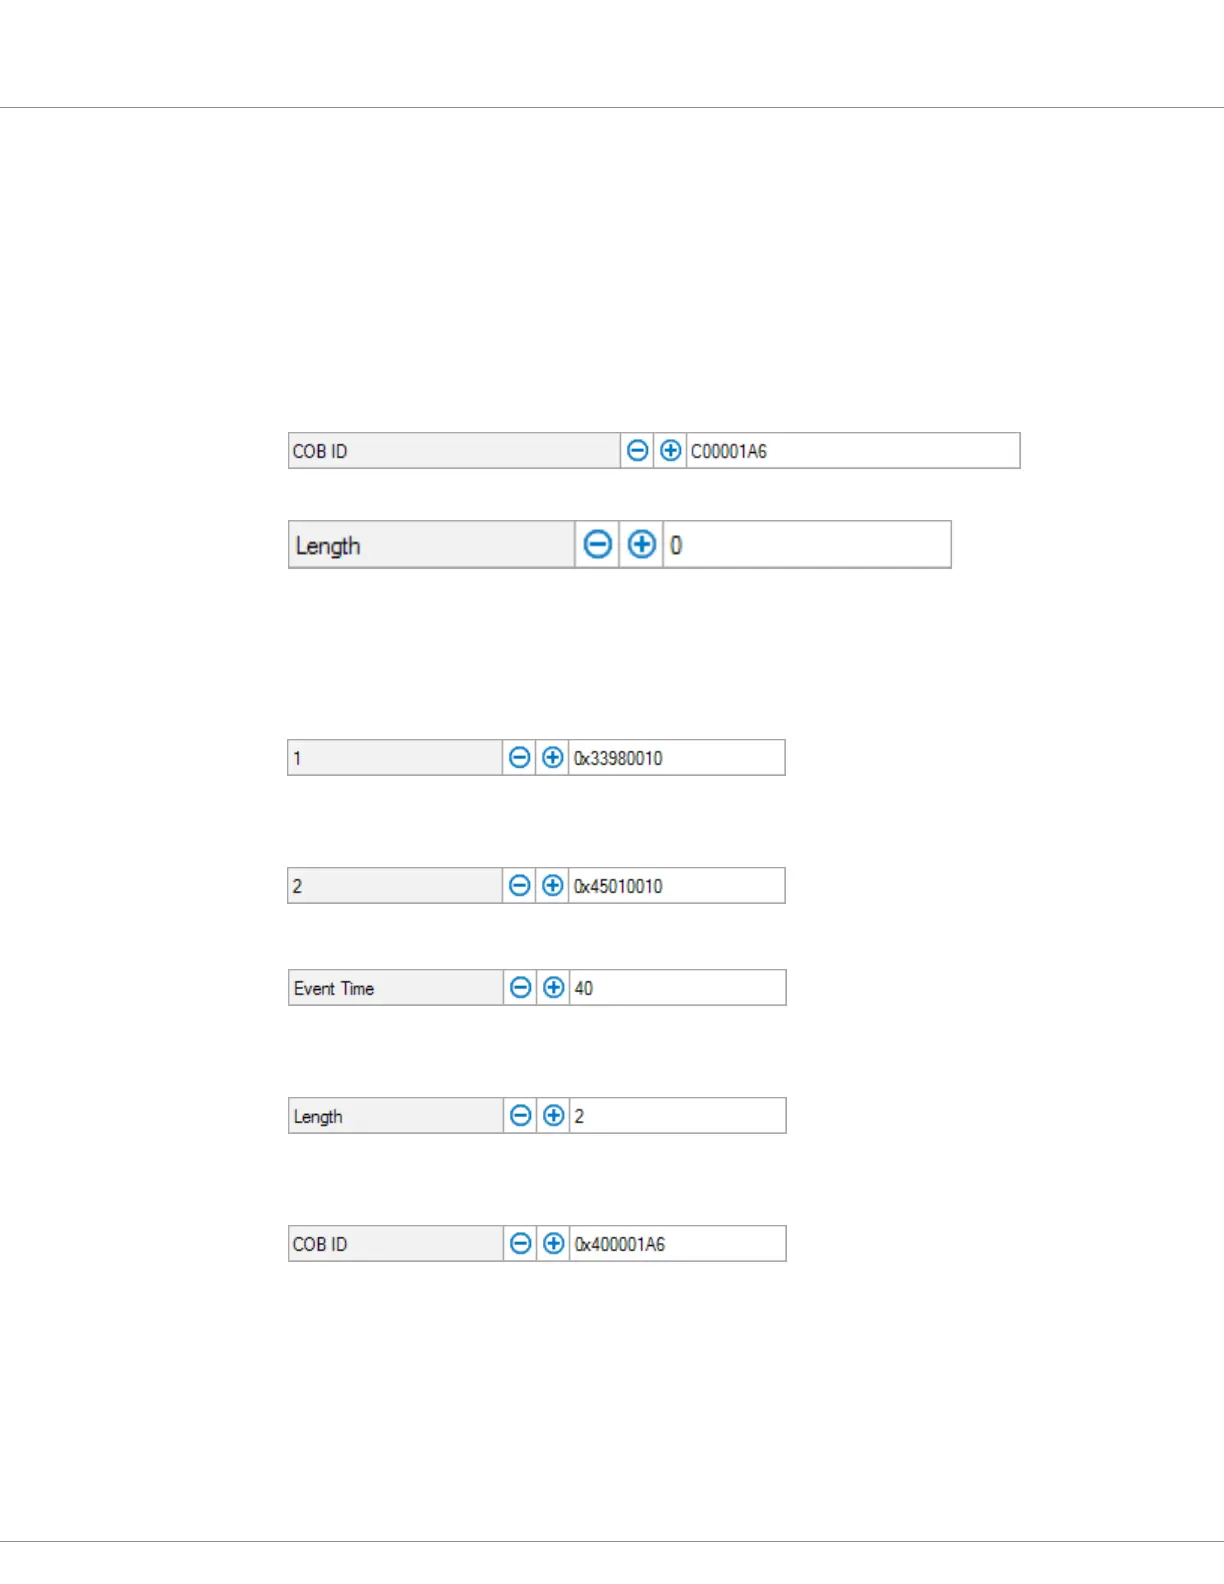
Task: Click plus icon for entry 1 0x33980010
Action: point(552,758)
